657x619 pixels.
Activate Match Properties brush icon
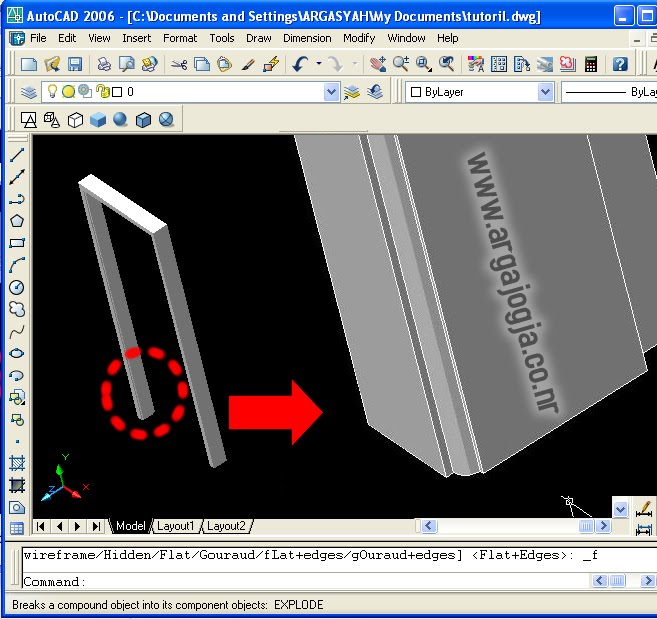pos(248,64)
